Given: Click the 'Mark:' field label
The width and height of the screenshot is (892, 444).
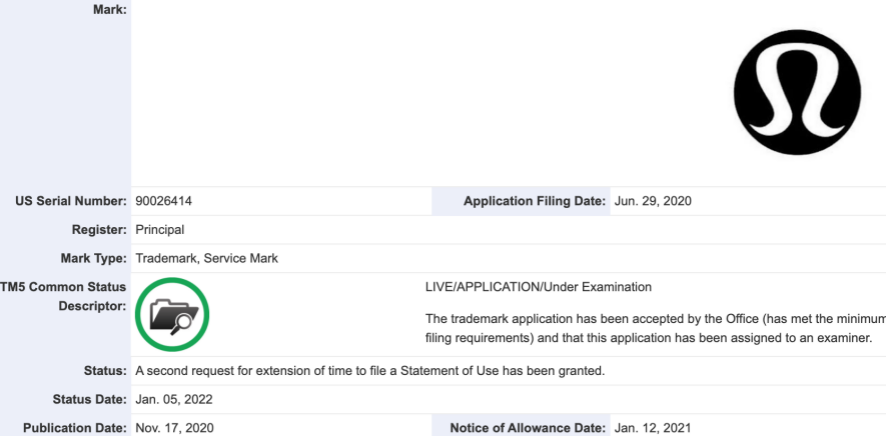Looking at the screenshot, I should [x=110, y=9].
